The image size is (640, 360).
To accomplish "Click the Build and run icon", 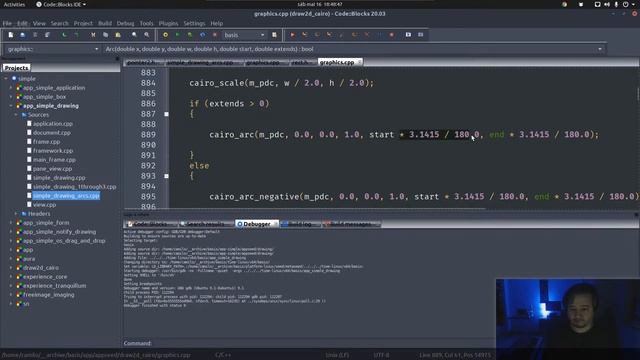I will [190, 35].
